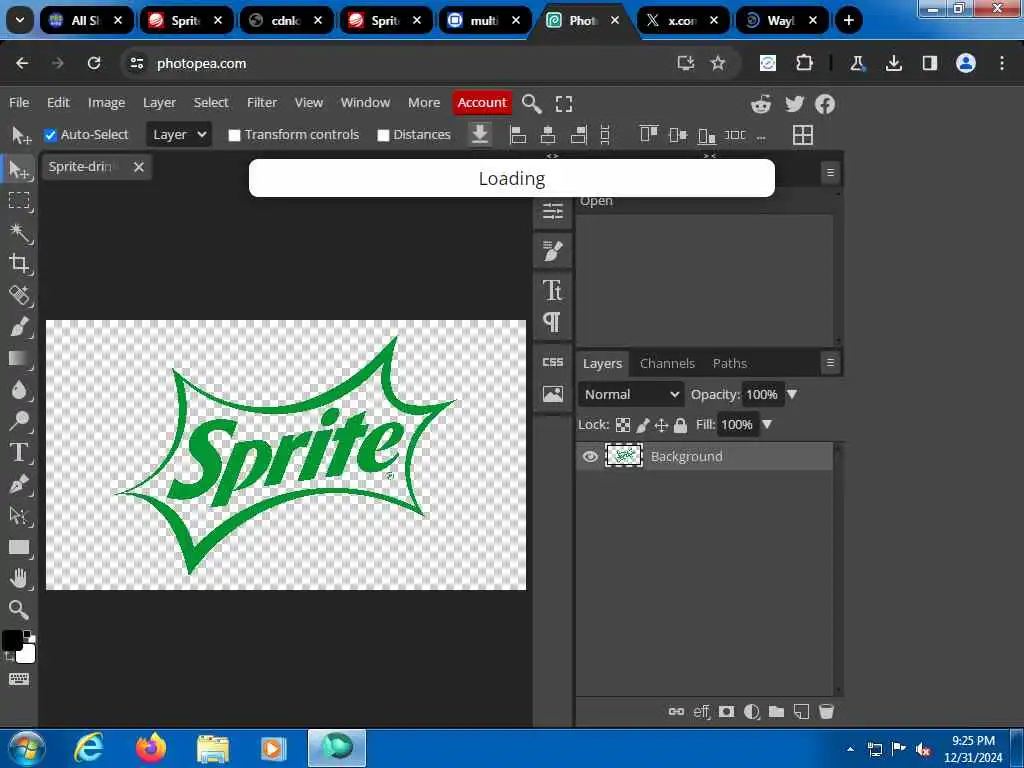Create a new folder in Layers panel
The image size is (1024, 768).
click(776, 711)
